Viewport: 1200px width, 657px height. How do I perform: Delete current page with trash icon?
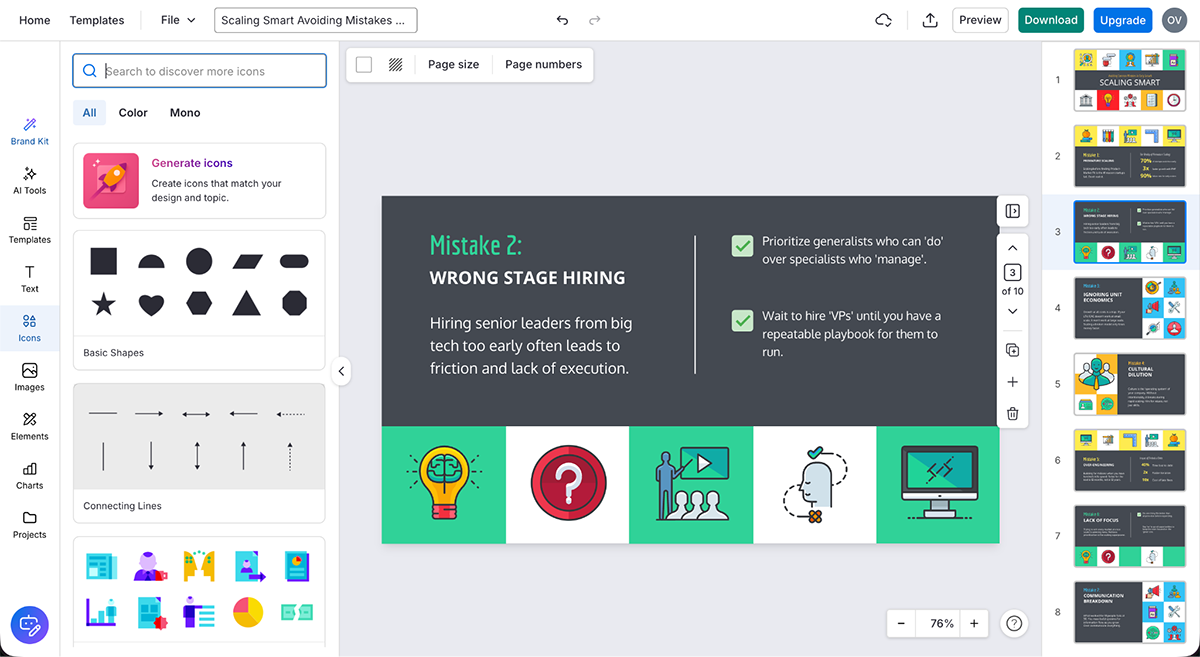click(1012, 413)
